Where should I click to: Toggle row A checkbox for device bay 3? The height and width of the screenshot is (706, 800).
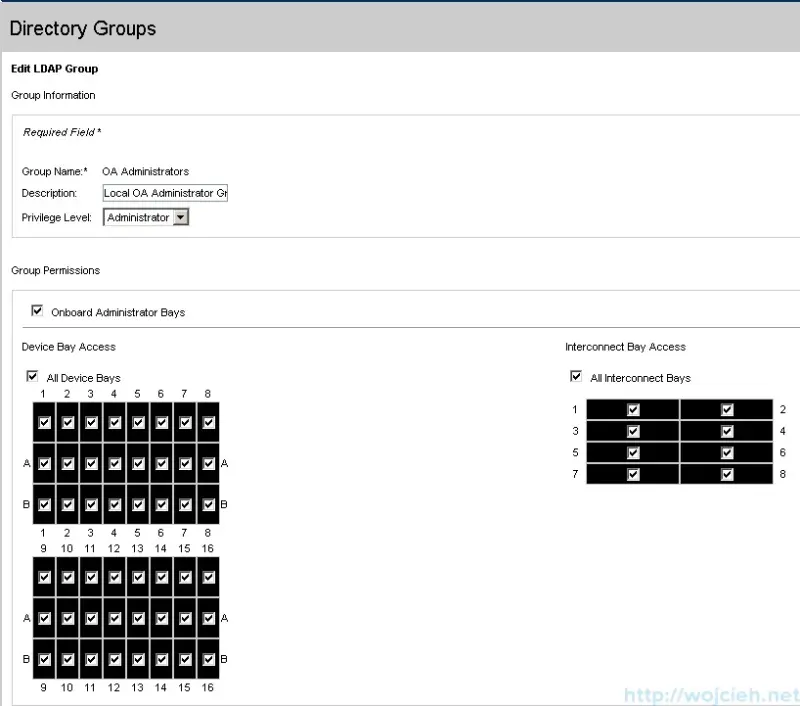tap(90, 463)
